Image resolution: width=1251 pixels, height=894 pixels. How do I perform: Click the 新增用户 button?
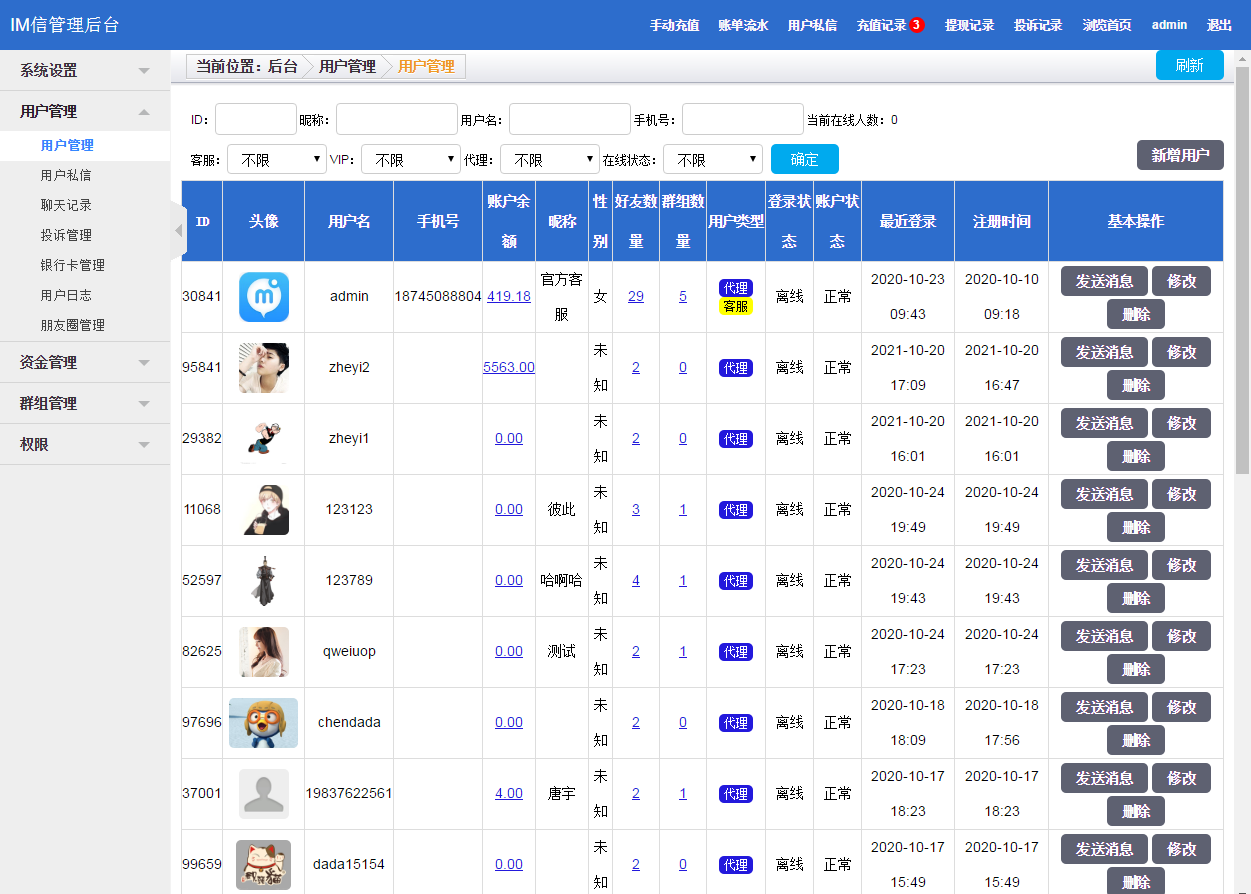point(1180,155)
